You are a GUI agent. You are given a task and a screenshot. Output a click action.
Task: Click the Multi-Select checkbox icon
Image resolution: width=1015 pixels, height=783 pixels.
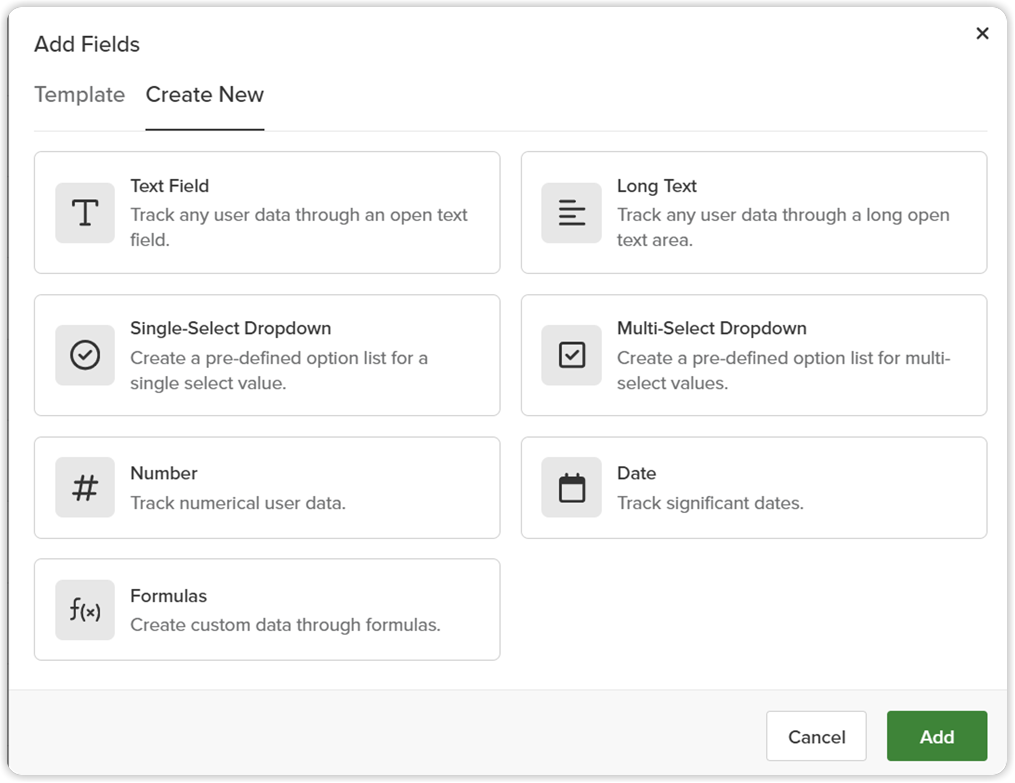572,355
